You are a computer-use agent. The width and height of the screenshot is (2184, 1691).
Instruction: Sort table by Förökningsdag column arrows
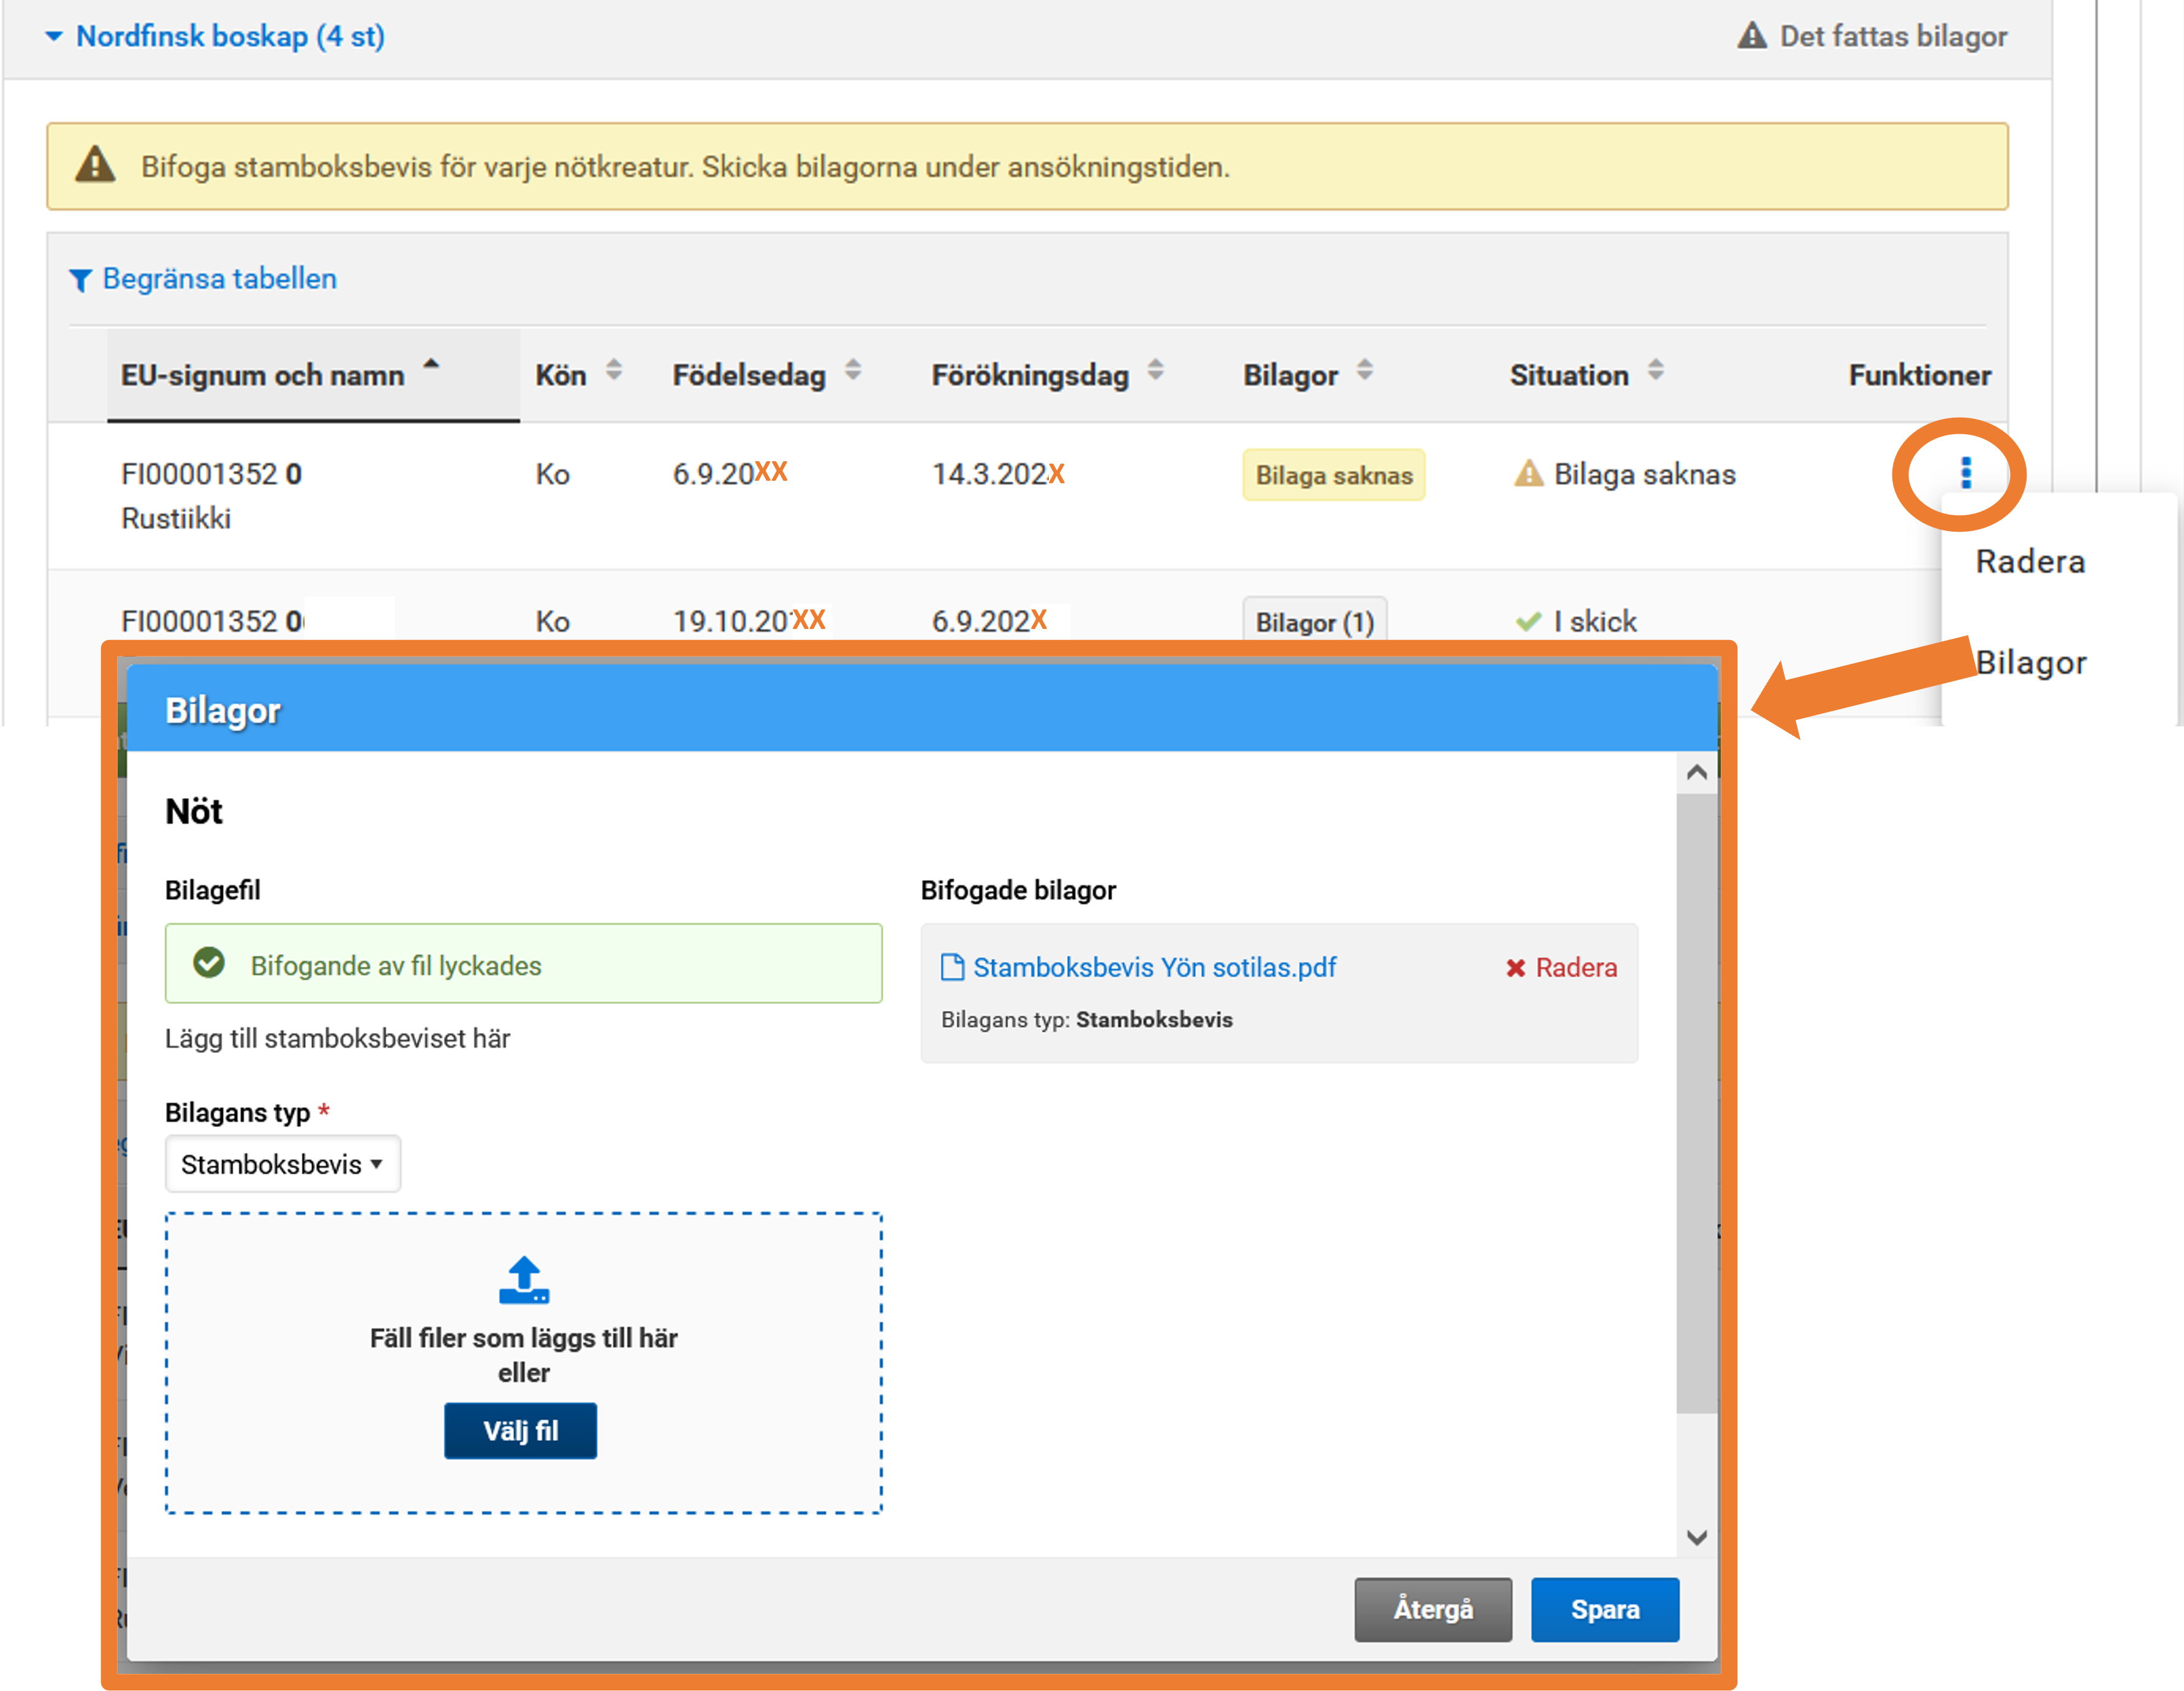1155,371
